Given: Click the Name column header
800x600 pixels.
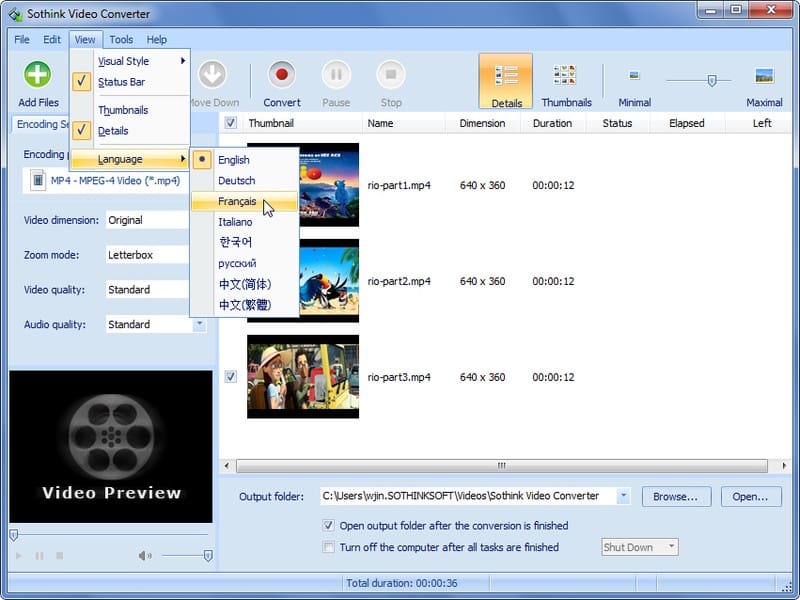Looking at the screenshot, I should coord(404,123).
